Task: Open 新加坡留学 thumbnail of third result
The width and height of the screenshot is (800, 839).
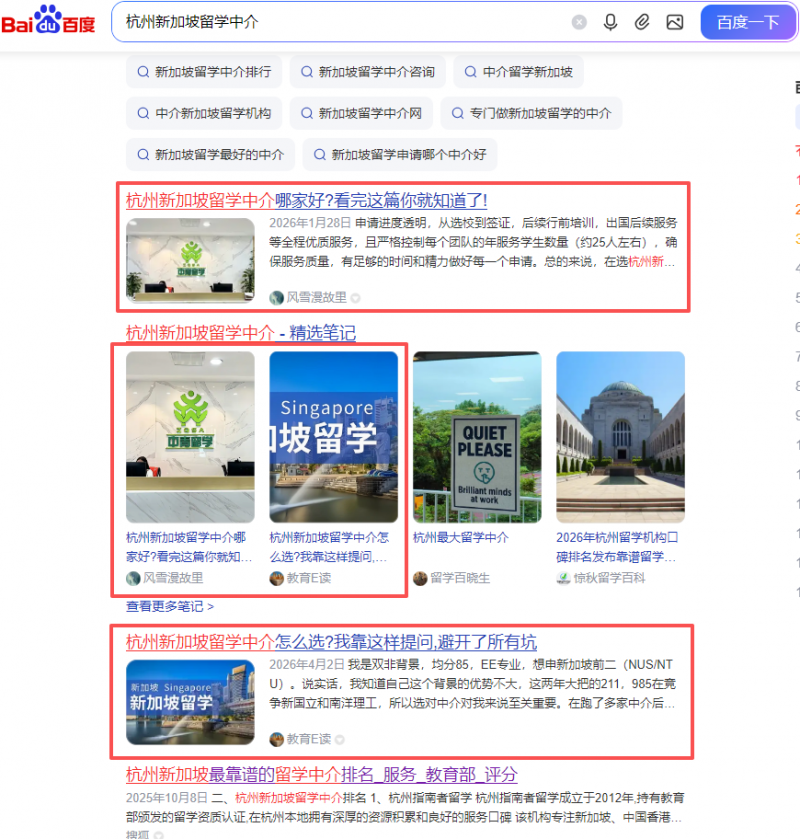Action: pos(191,702)
